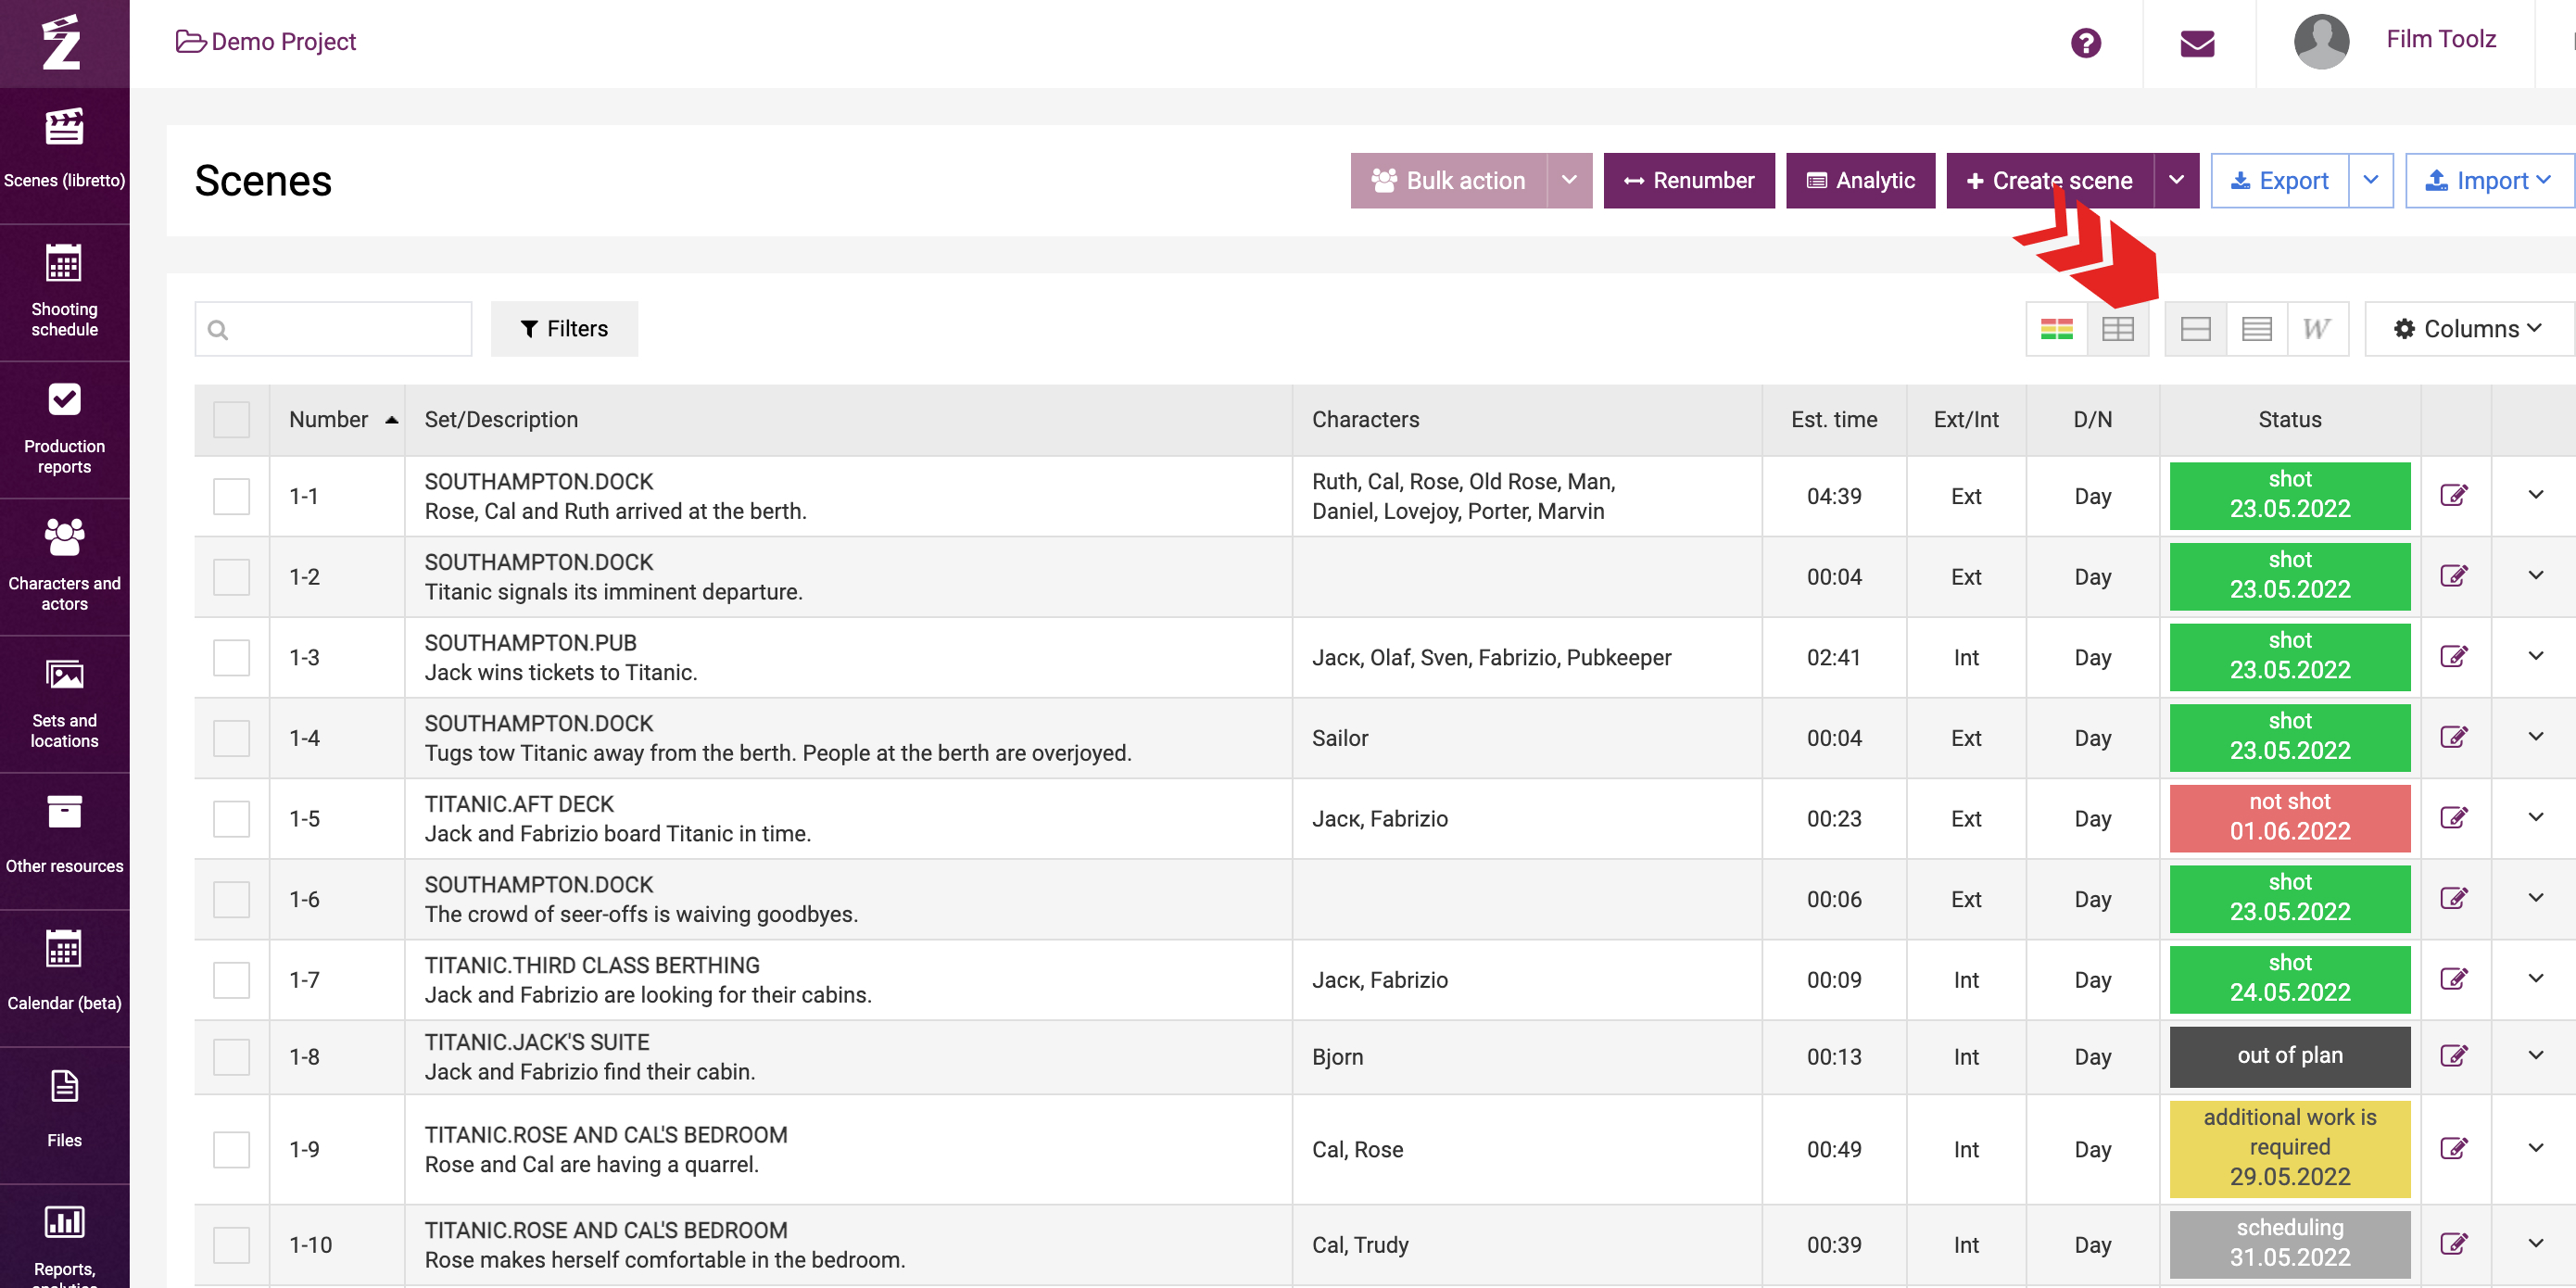Click the Bulk action button
This screenshot has width=2576, height=1288.
[x=1449, y=181]
